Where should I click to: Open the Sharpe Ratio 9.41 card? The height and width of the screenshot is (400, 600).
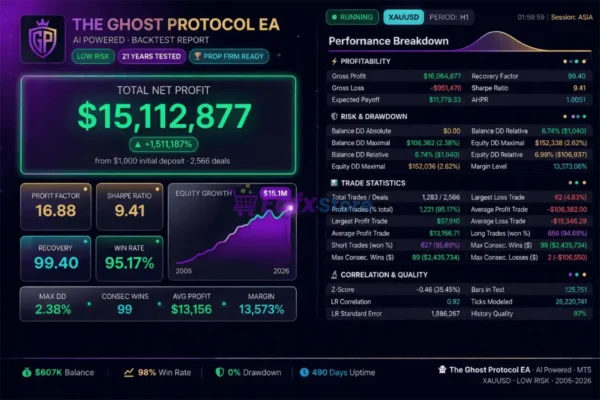click(x=130, y=206)
